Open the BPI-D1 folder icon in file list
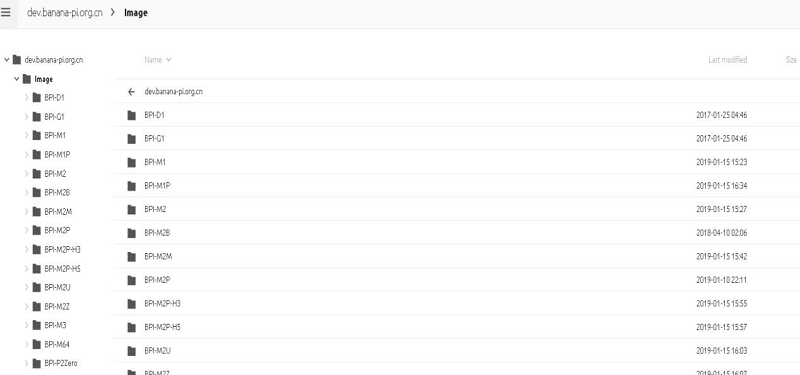Image resolution: width=800 pixels, height=375 pixels. coord(132,115)
